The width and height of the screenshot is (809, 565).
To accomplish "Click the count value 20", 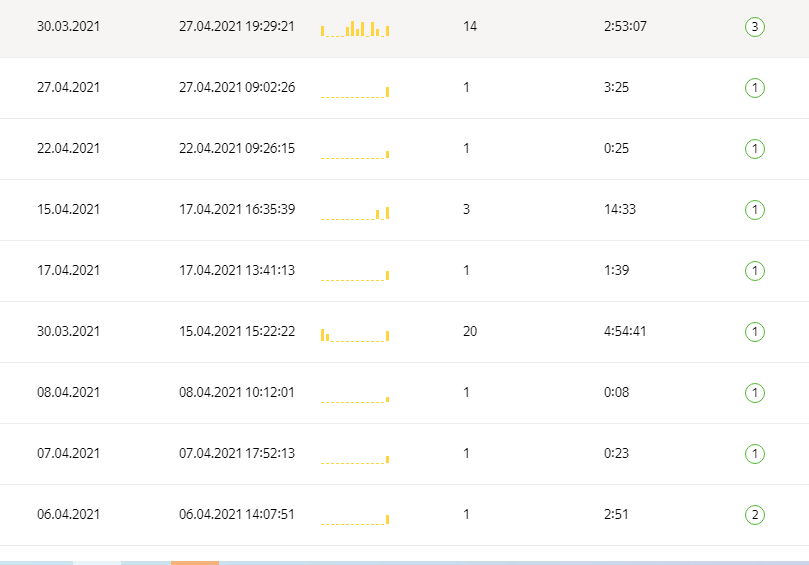I will [x=470, y=331].
